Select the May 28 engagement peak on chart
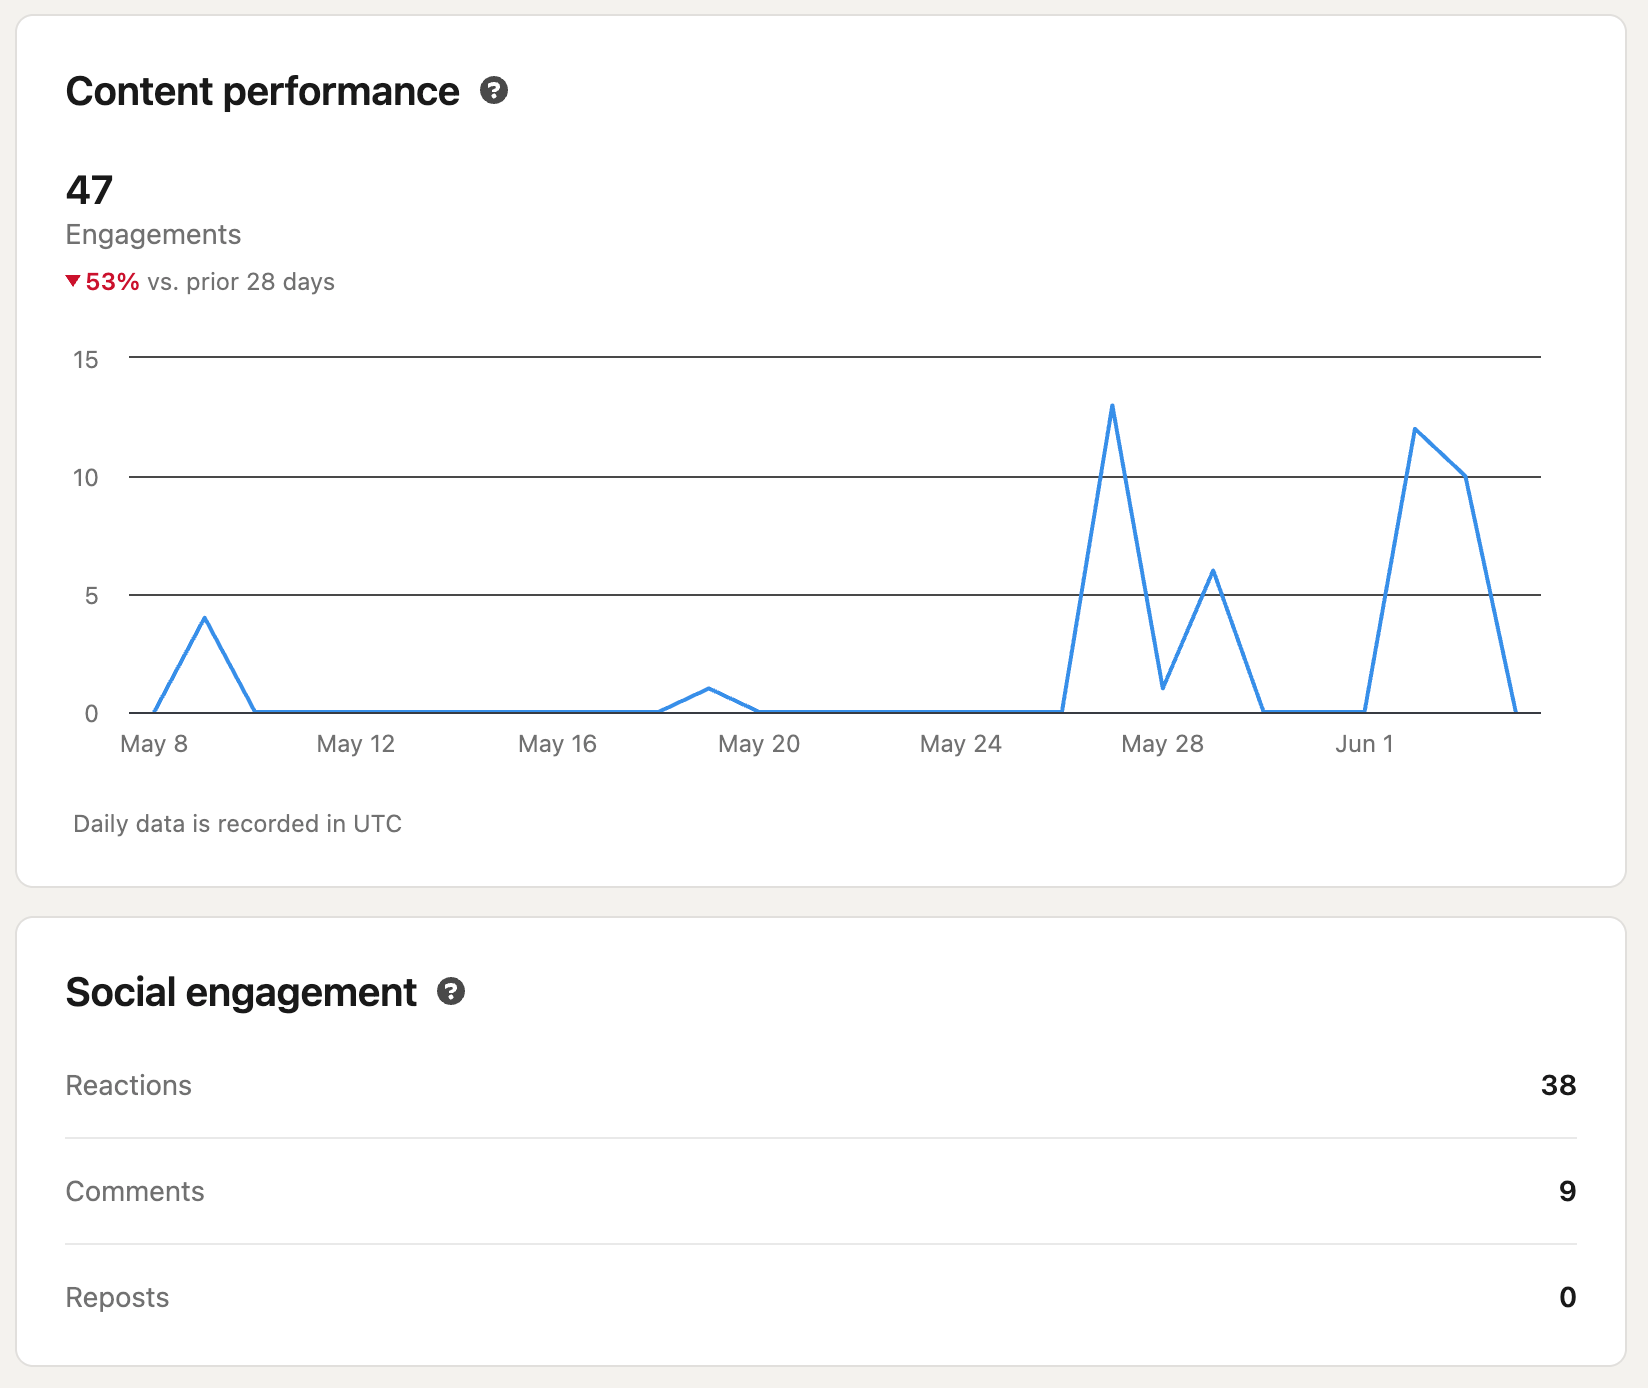The height and width of the screenshot is (1388, 1648). (x=1113, y=405)
